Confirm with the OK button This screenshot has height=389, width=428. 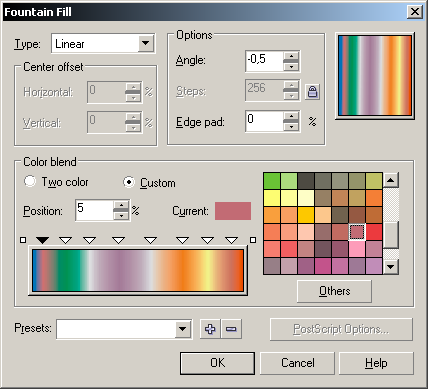pyautogui.click(x=217, y=363)
